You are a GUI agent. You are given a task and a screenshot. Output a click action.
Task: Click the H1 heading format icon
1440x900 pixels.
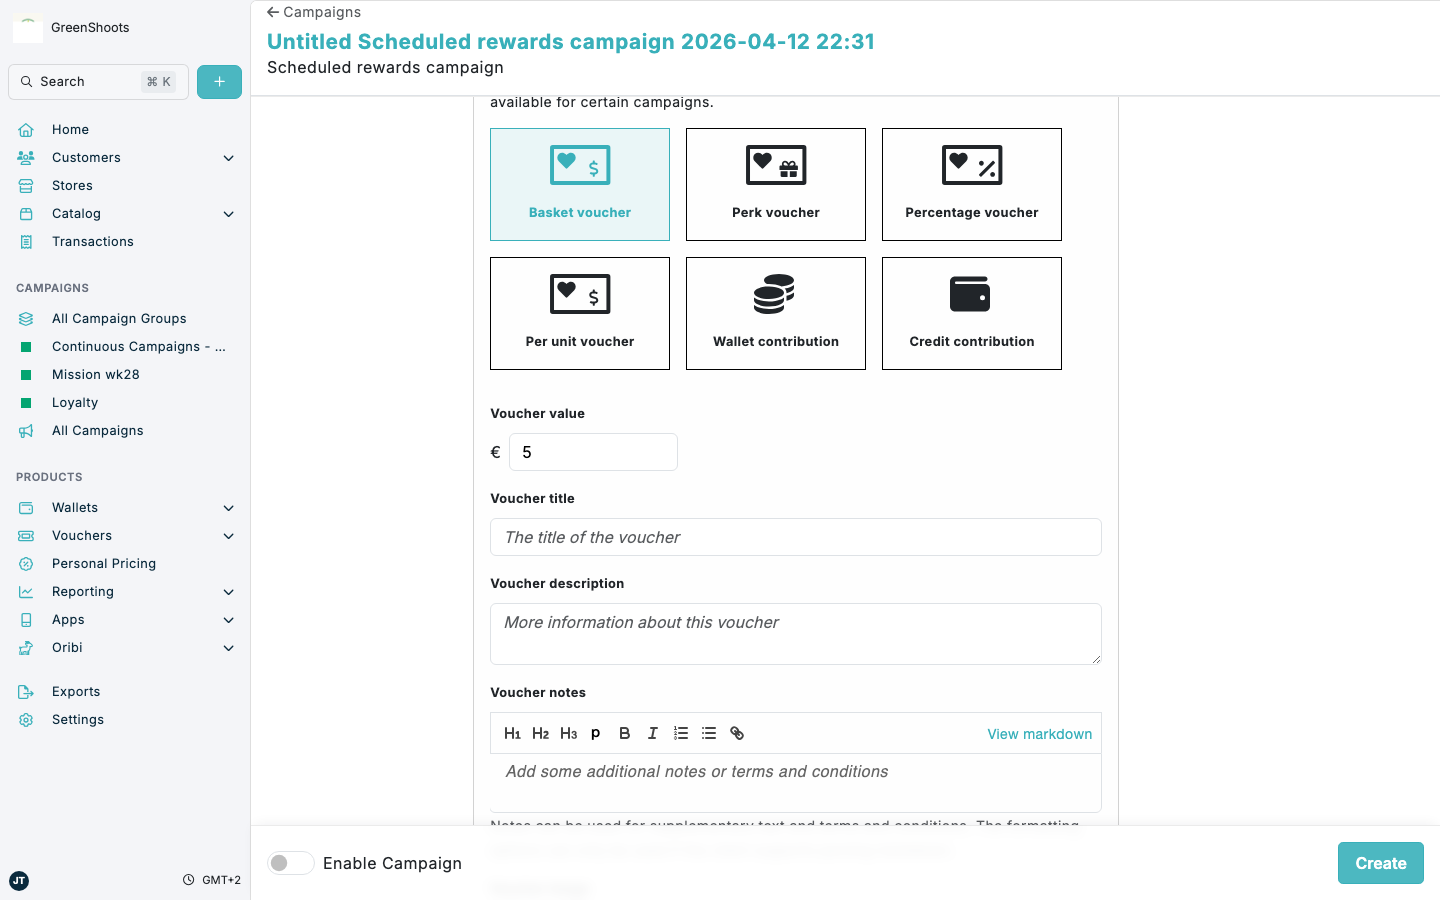(x=512, y=733)
